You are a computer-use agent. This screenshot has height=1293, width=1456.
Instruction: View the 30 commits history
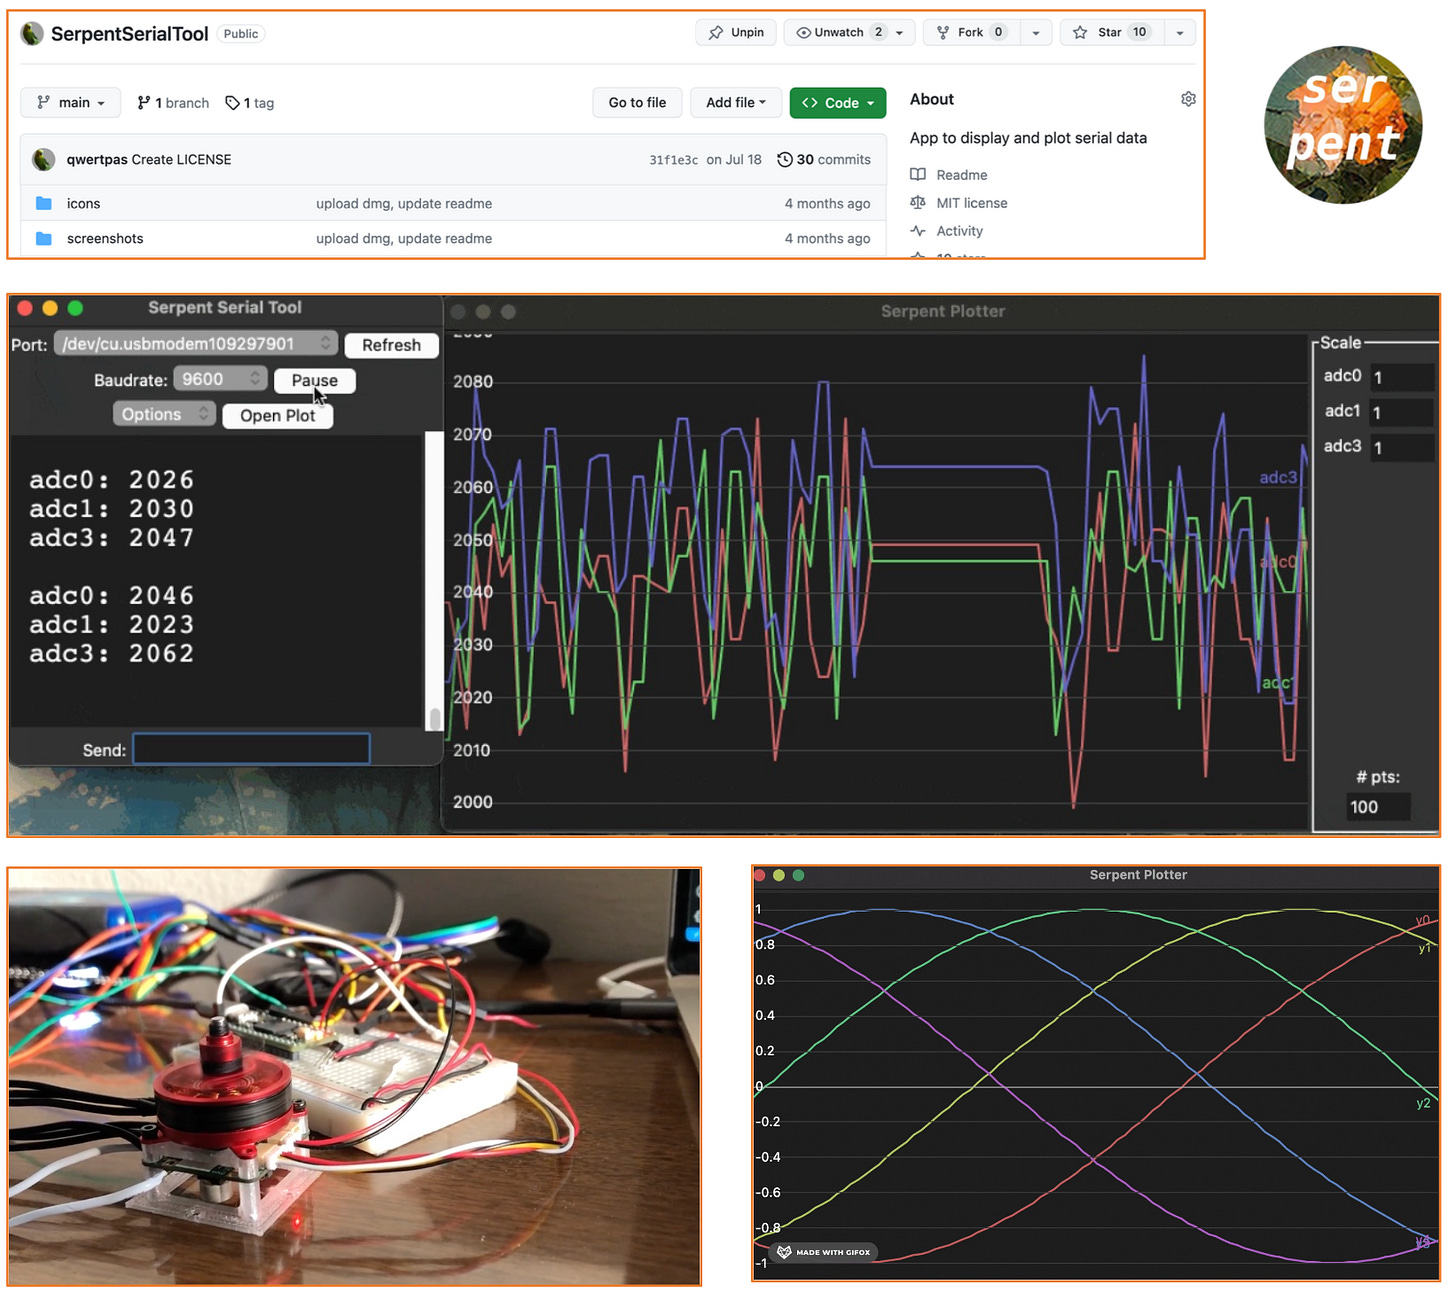tap(833, 159)
